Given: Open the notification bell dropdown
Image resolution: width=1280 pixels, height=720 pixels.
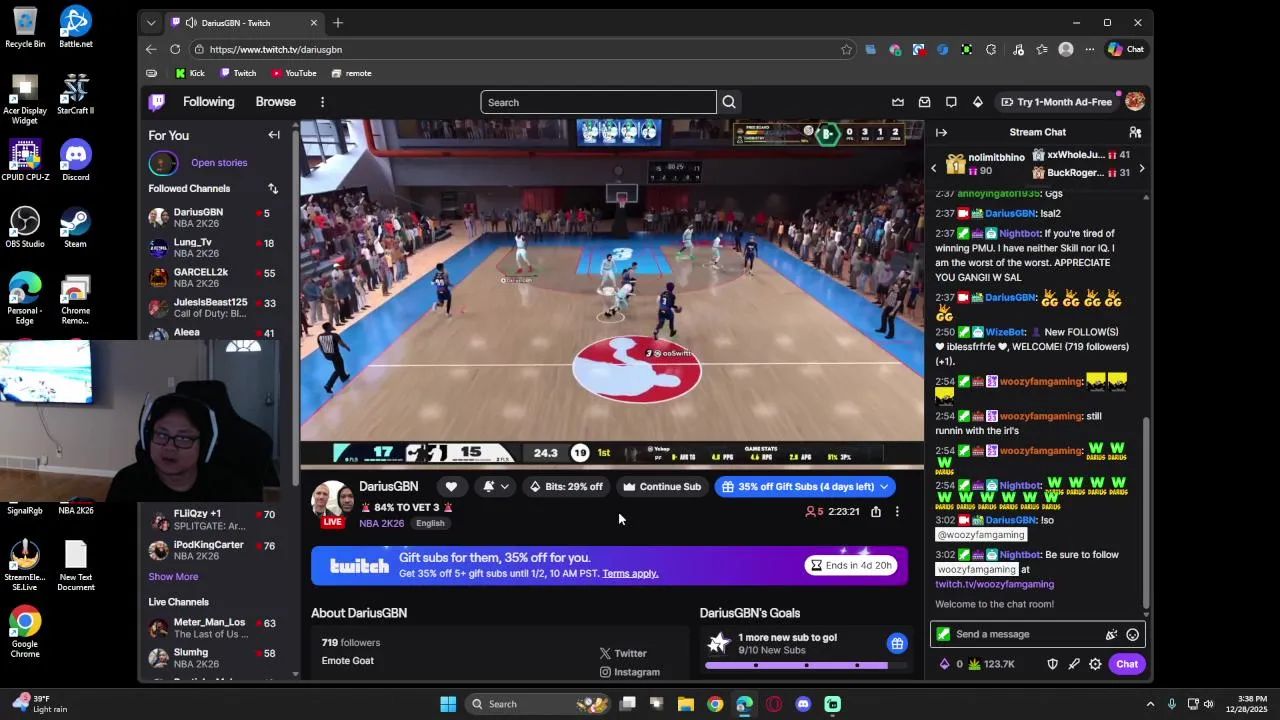Looking at the screenshot, I should click(495, 487).
